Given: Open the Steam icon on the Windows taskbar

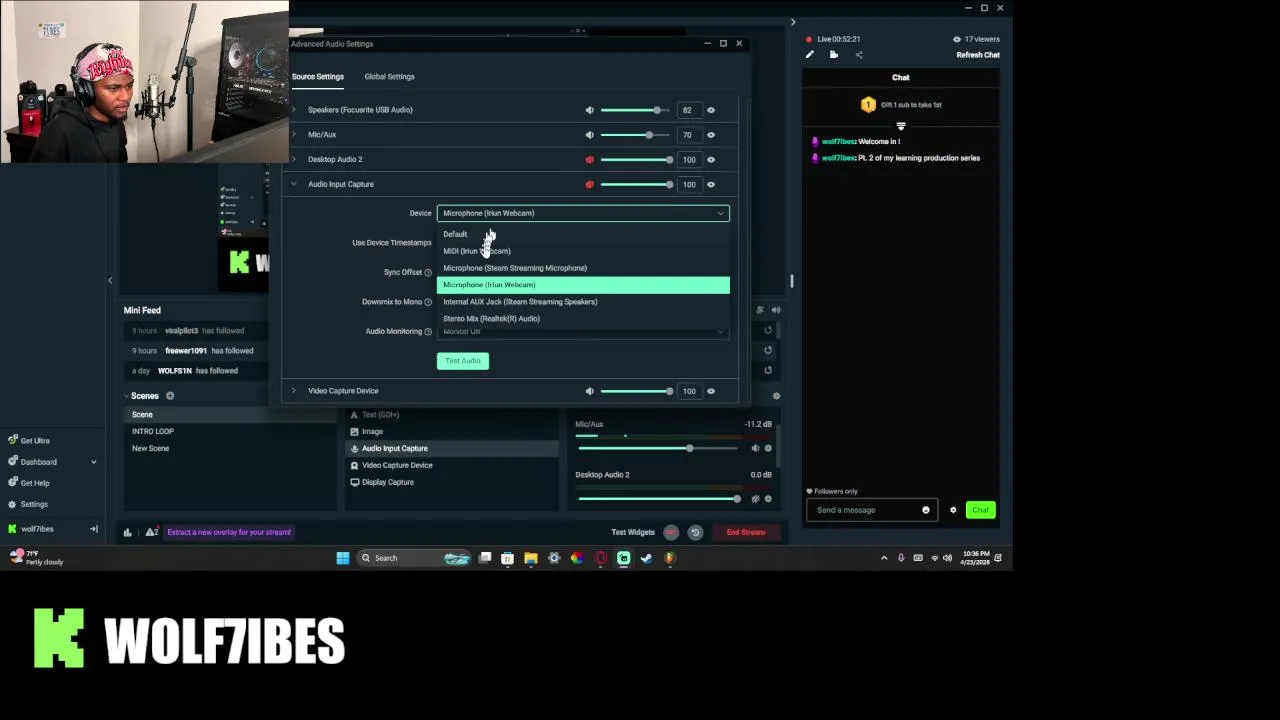Looking at the screenshot, I should pyautogui.click(x=646, y=558).
